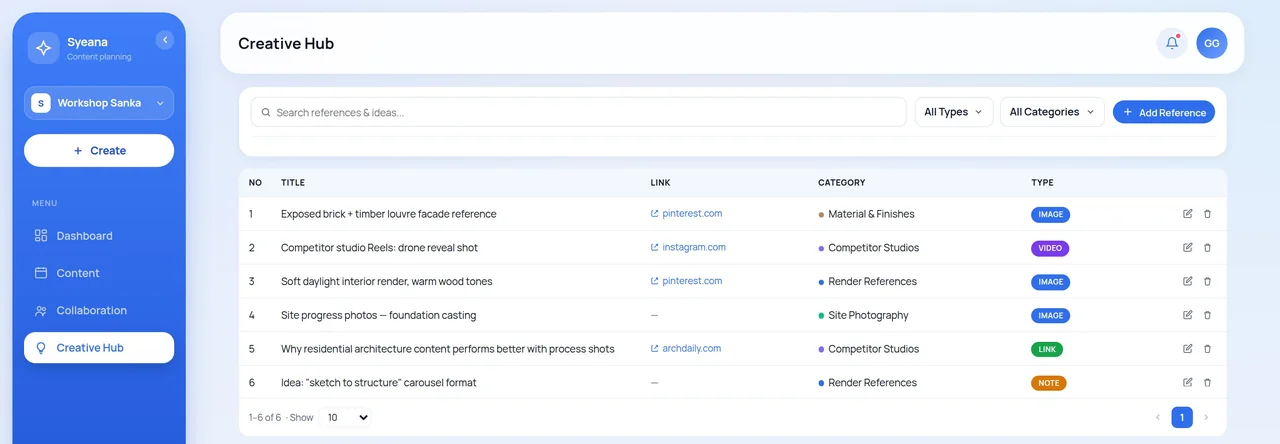Delete the Site progress photos row
Viewport: 1280px width, 444px height.
tap(1207, 315)
